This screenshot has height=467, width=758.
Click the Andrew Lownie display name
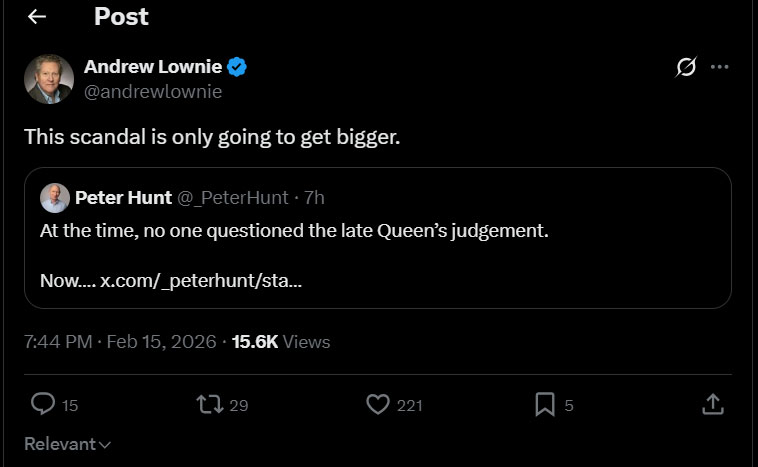(x=154, y=67)
